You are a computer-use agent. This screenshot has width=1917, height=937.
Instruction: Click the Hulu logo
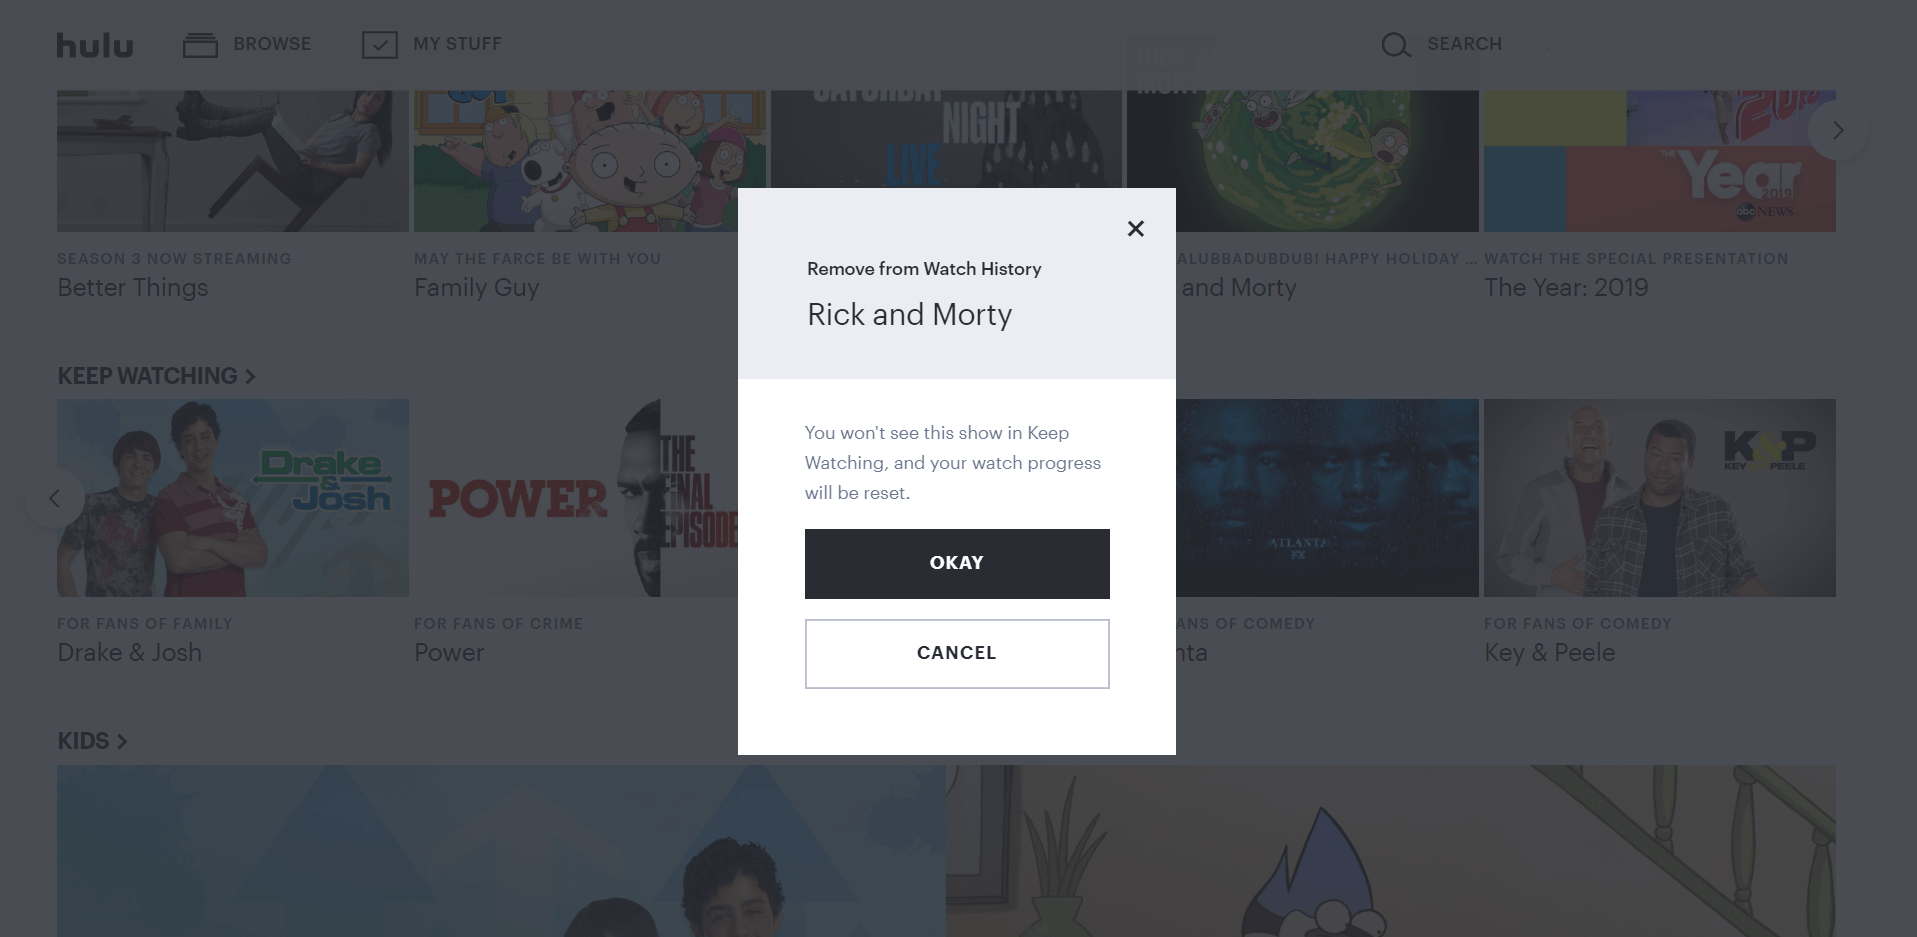(x=95, y=45)
